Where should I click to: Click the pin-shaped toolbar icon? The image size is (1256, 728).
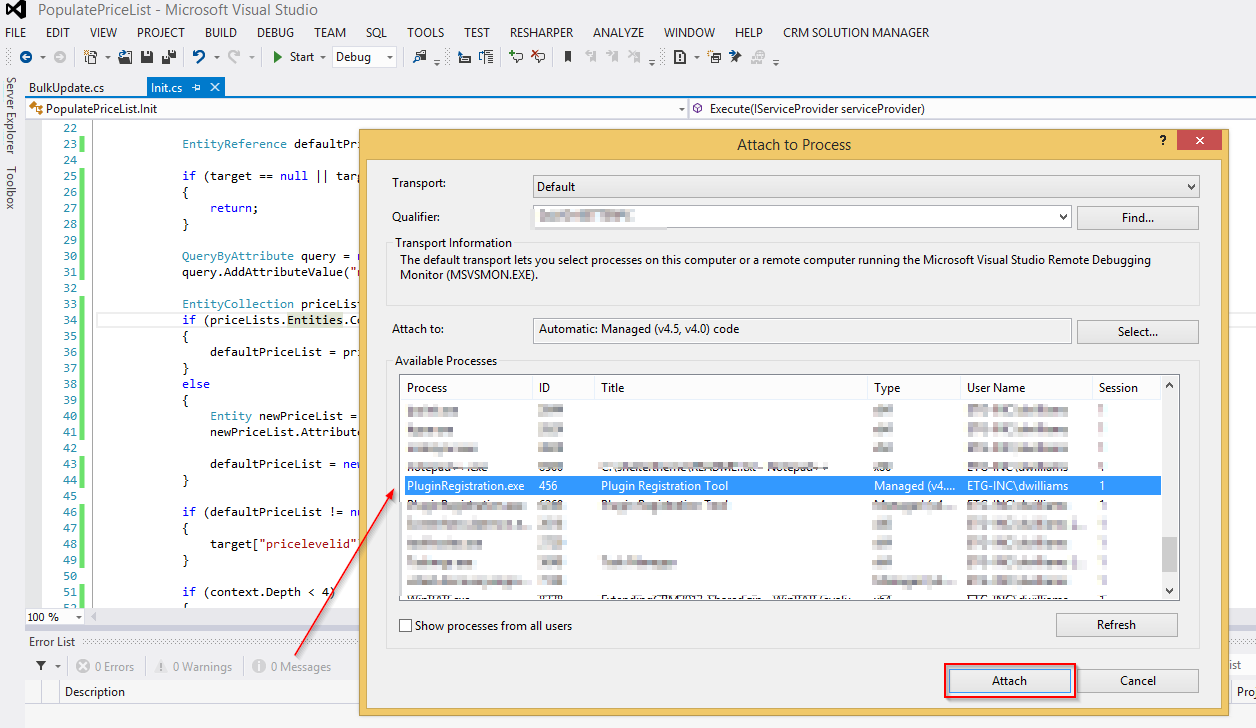click(735, 57)
